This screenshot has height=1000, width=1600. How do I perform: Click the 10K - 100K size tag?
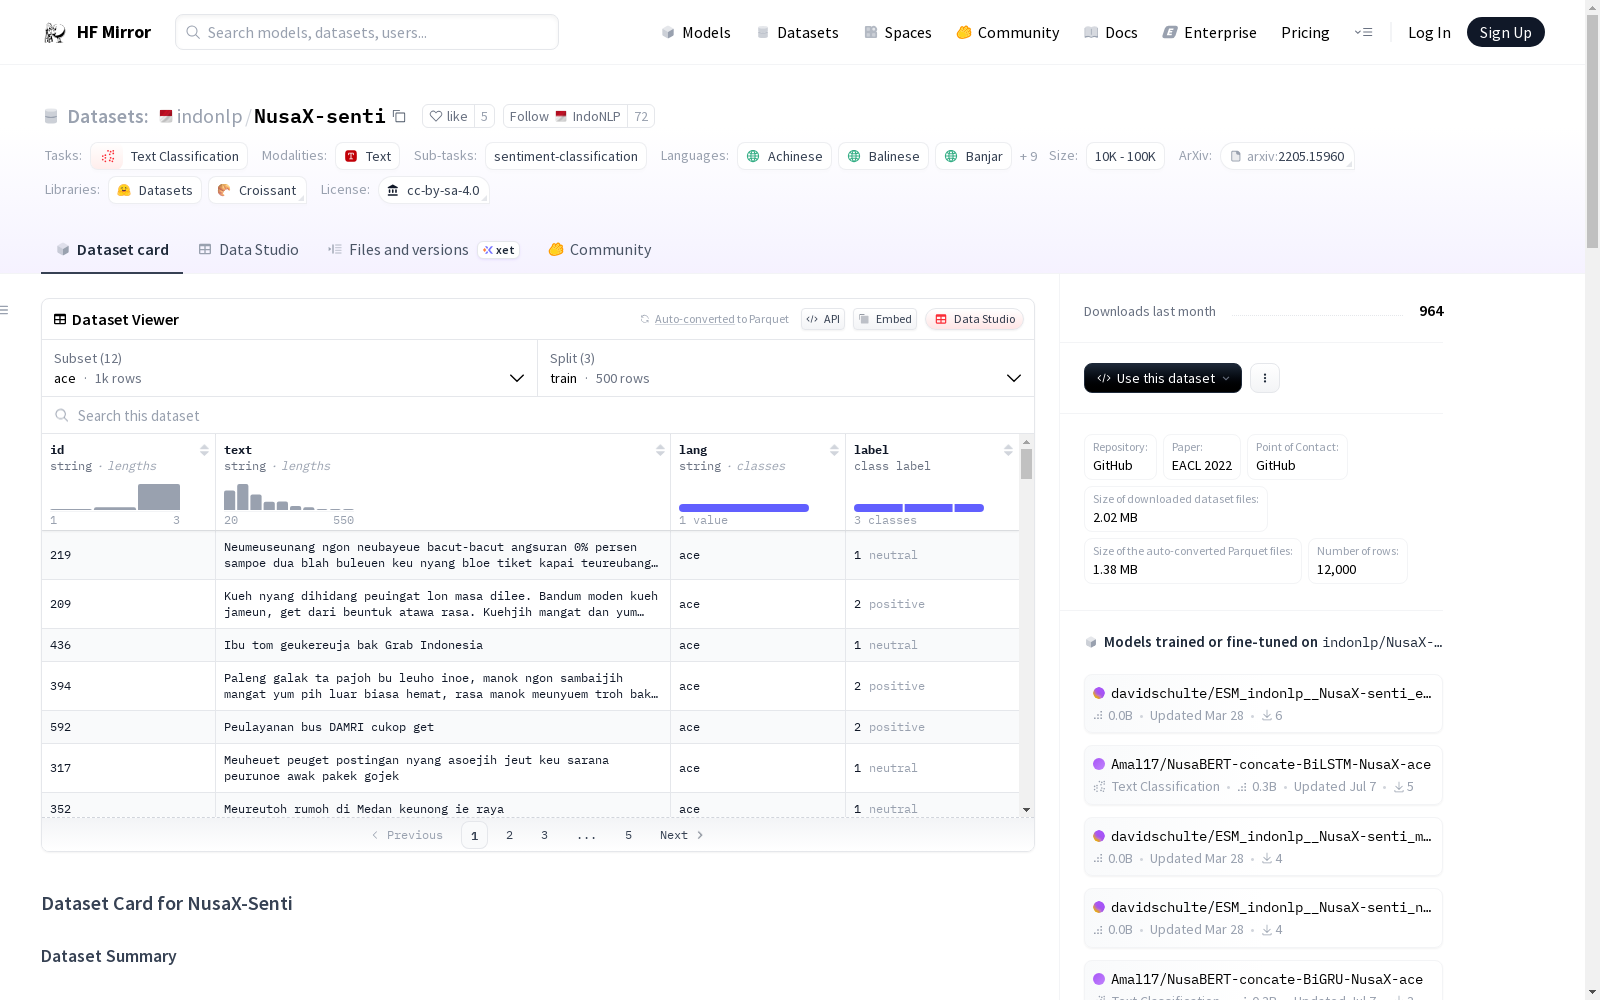point(1125,156)
